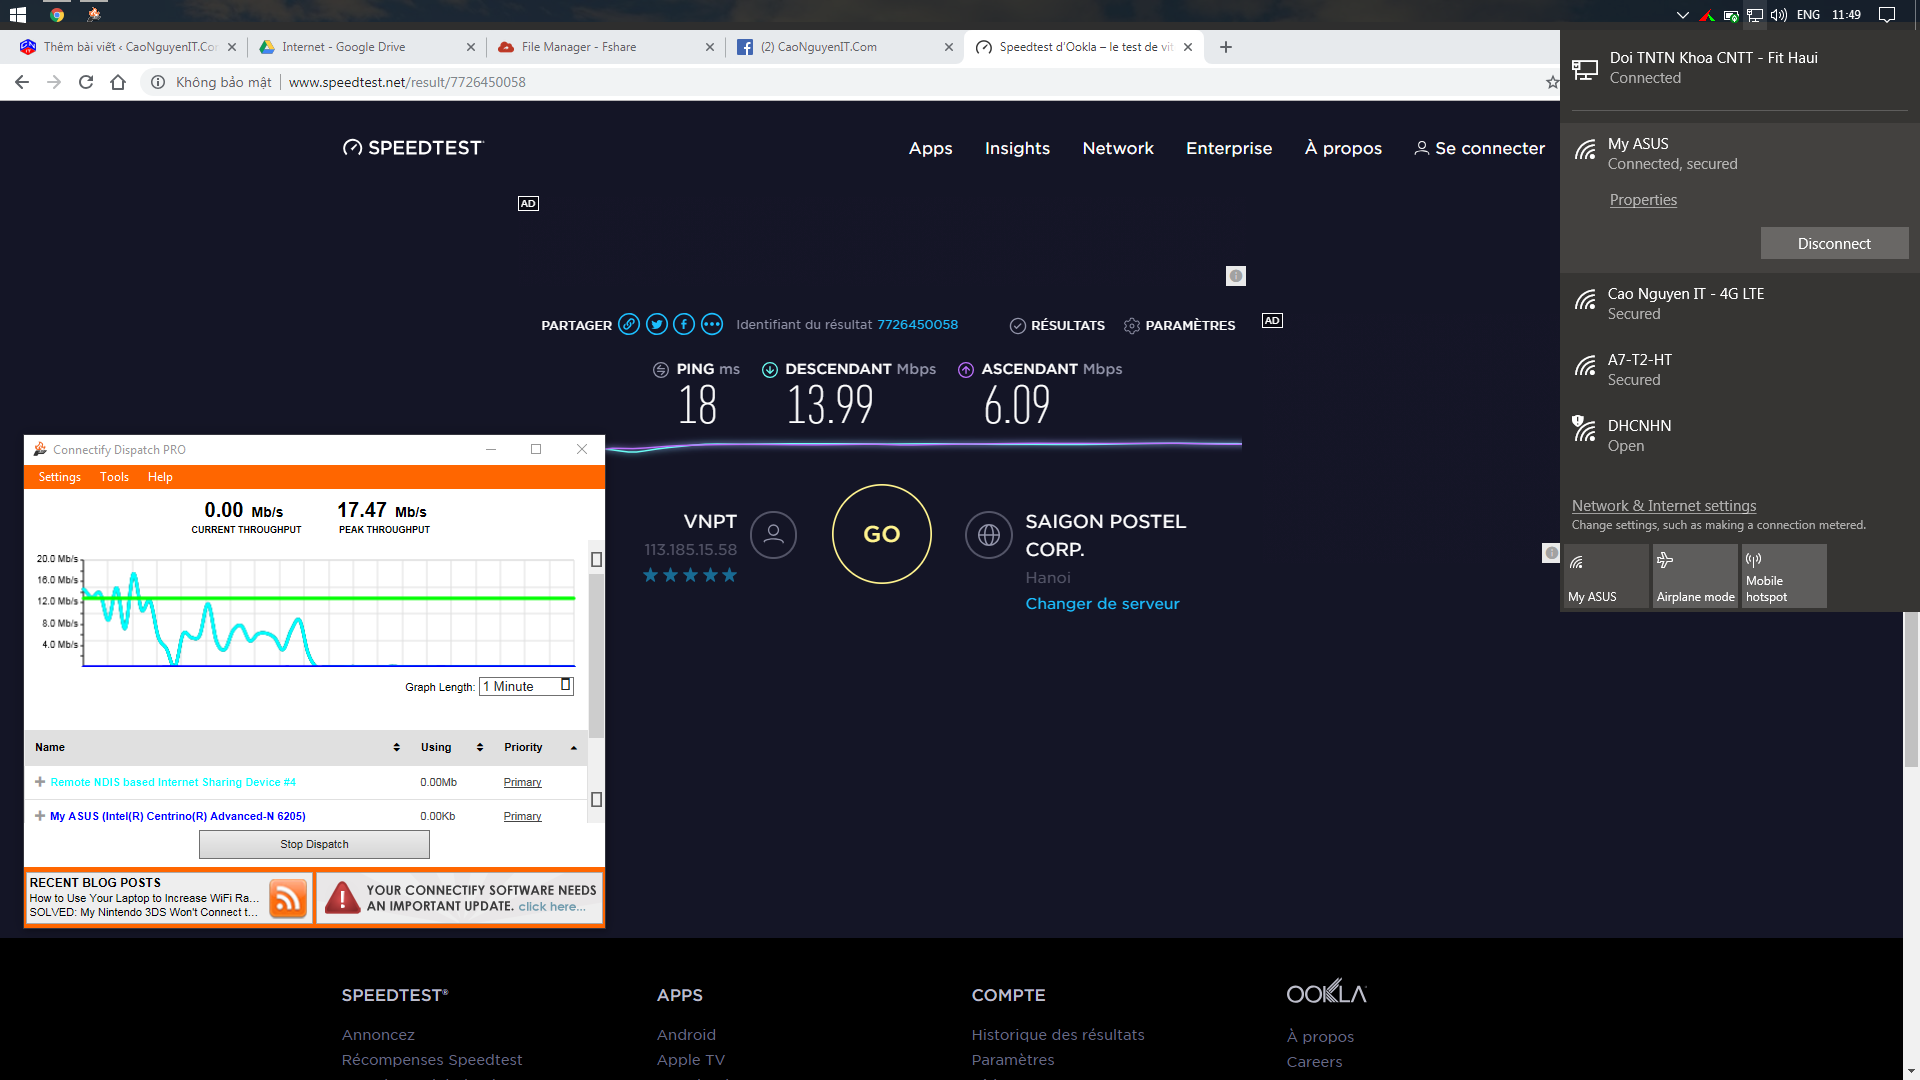Click the GO button to start test
The image size is (1920, 1080).
(x=881, y=534)
